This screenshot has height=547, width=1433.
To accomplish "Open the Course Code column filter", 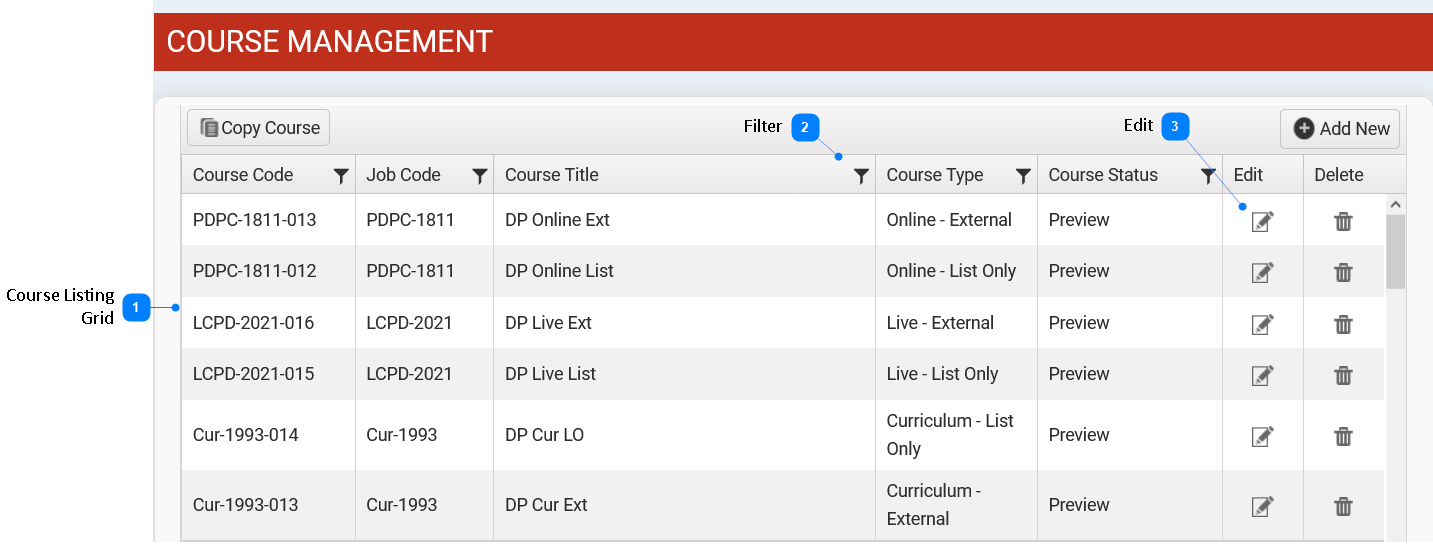I will click(341, 176).
